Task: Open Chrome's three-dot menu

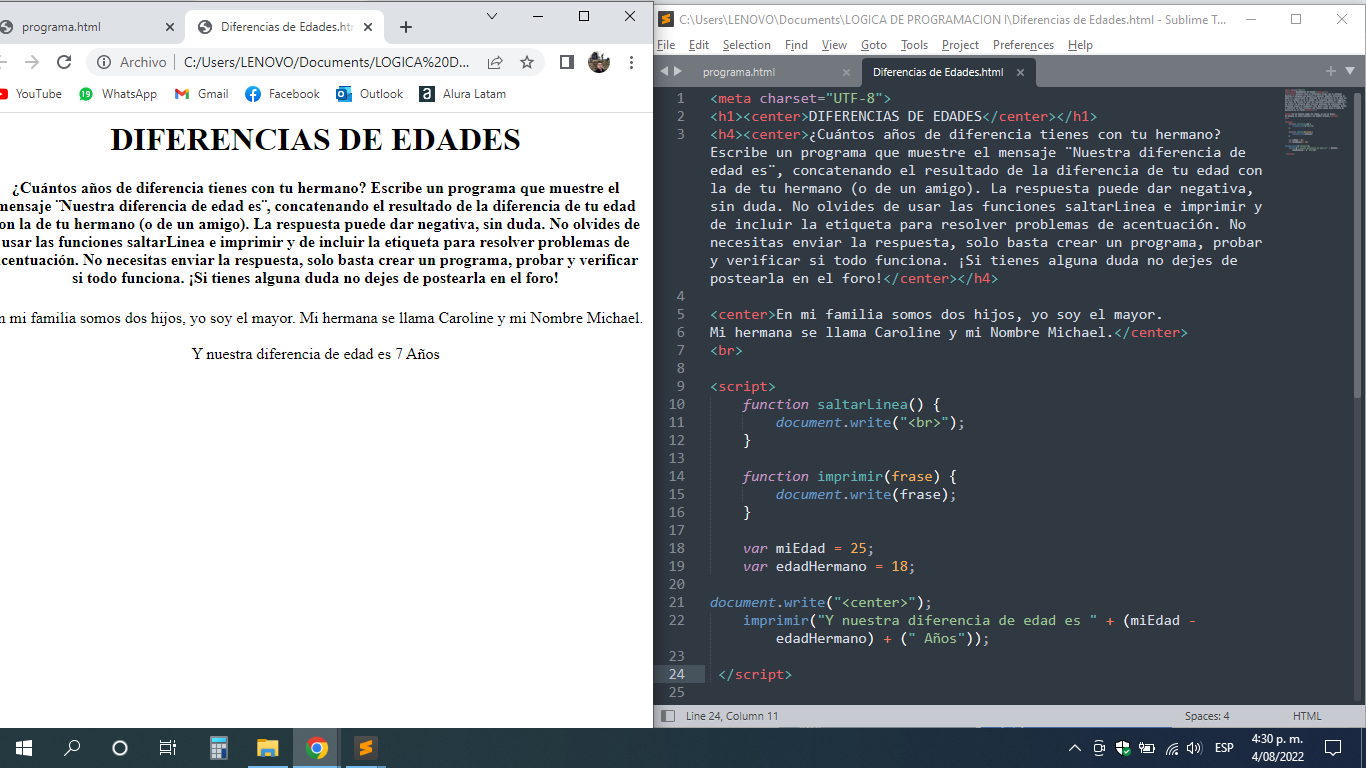Action: pyautogui.click(x=631, y=62)
